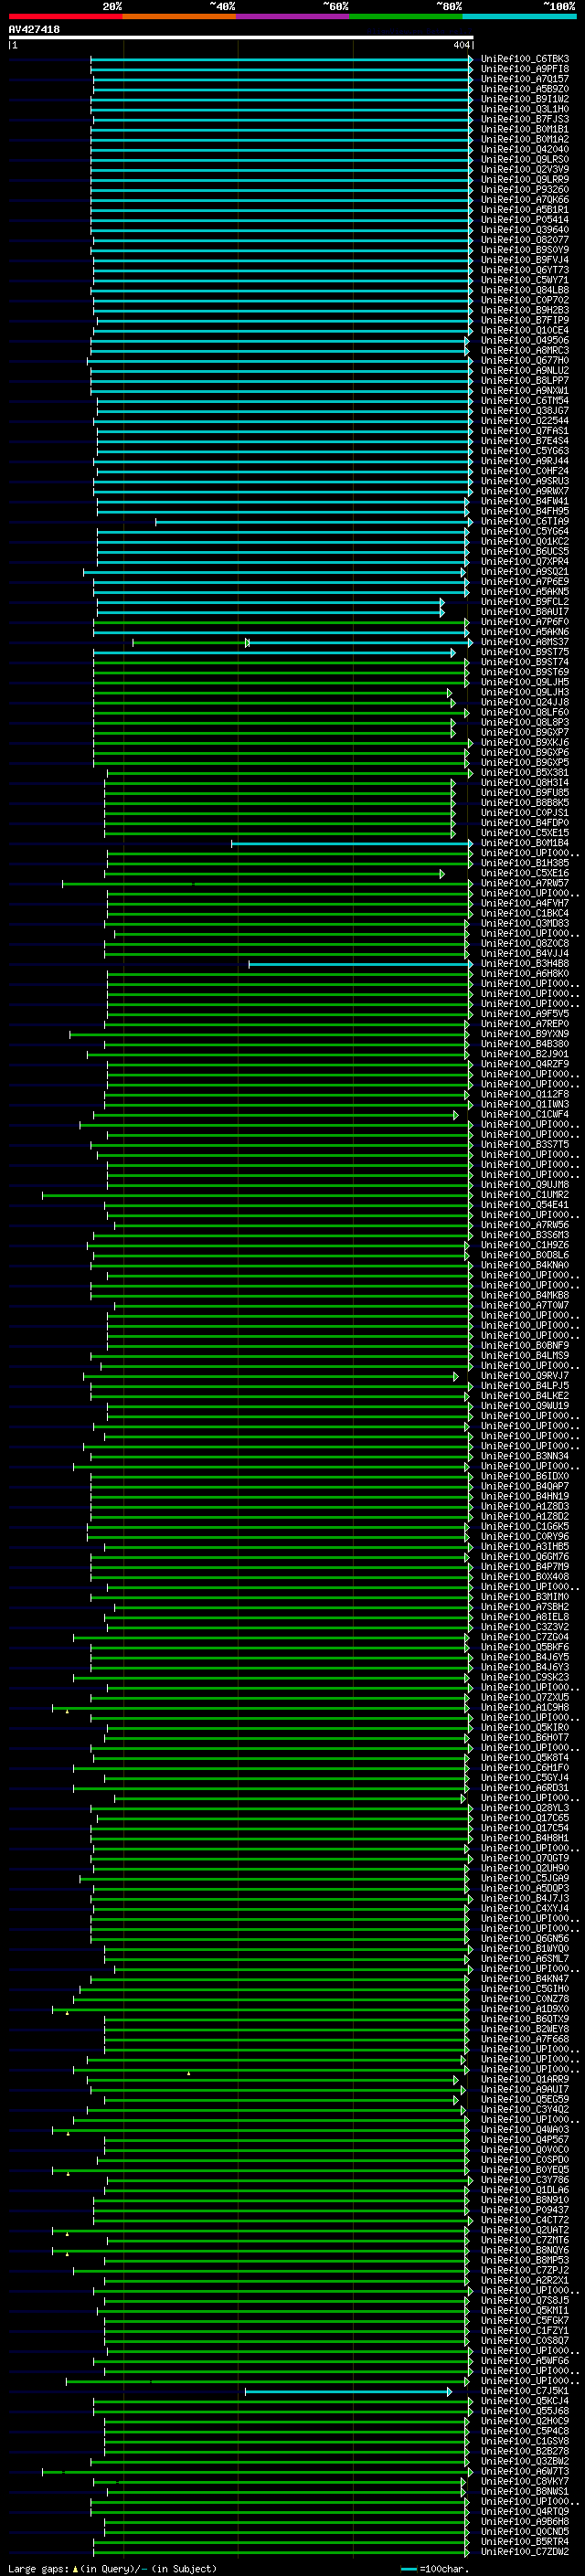Image resolution: width=585 pixels, height=2576 pixels.
Task: Click hit label UniRef100_B0M1B1
Action: pos(525,129)
